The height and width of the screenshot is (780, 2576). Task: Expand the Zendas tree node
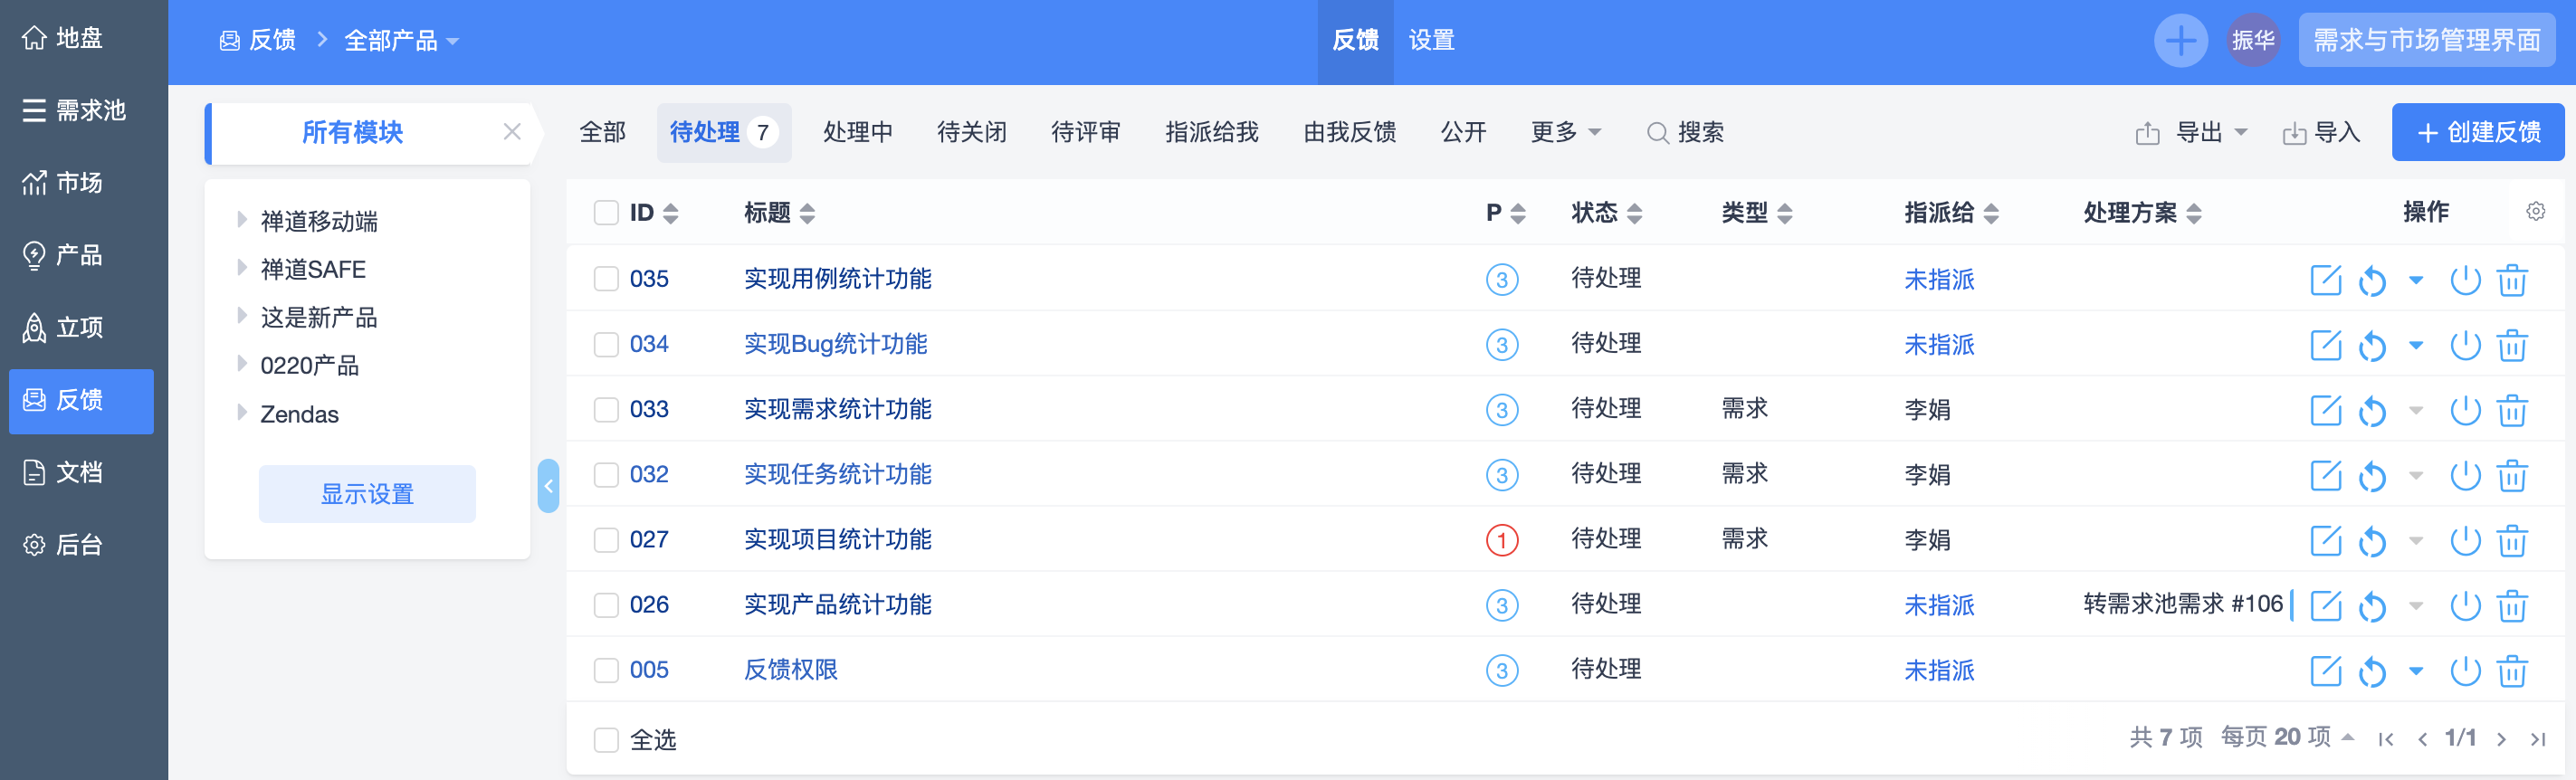[x=241, y=412]
